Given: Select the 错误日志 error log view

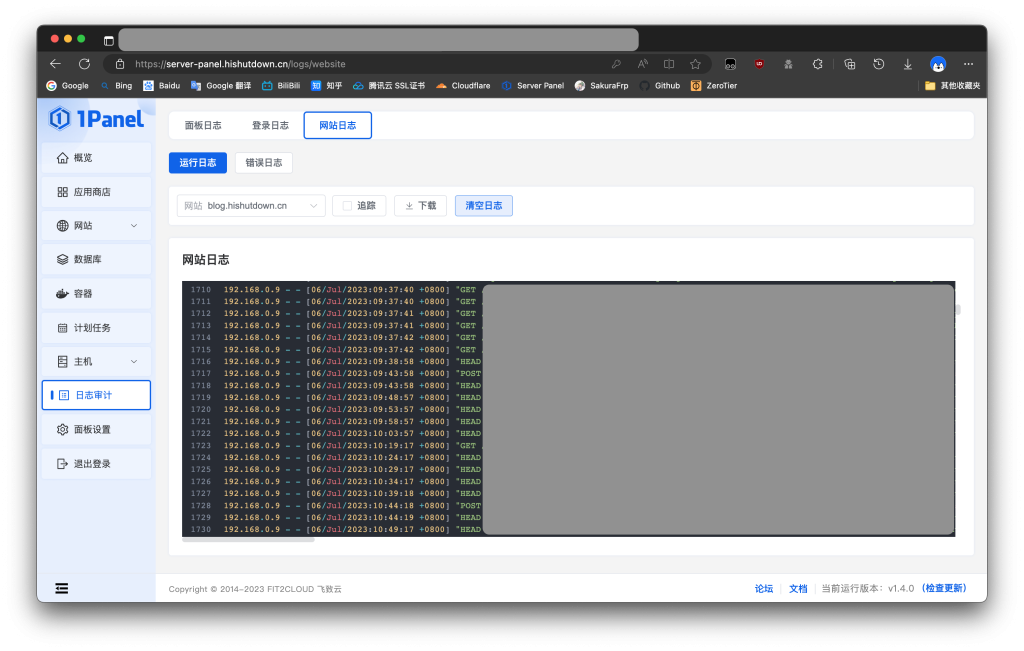Looking at the screenshot, I should [264, 163].
